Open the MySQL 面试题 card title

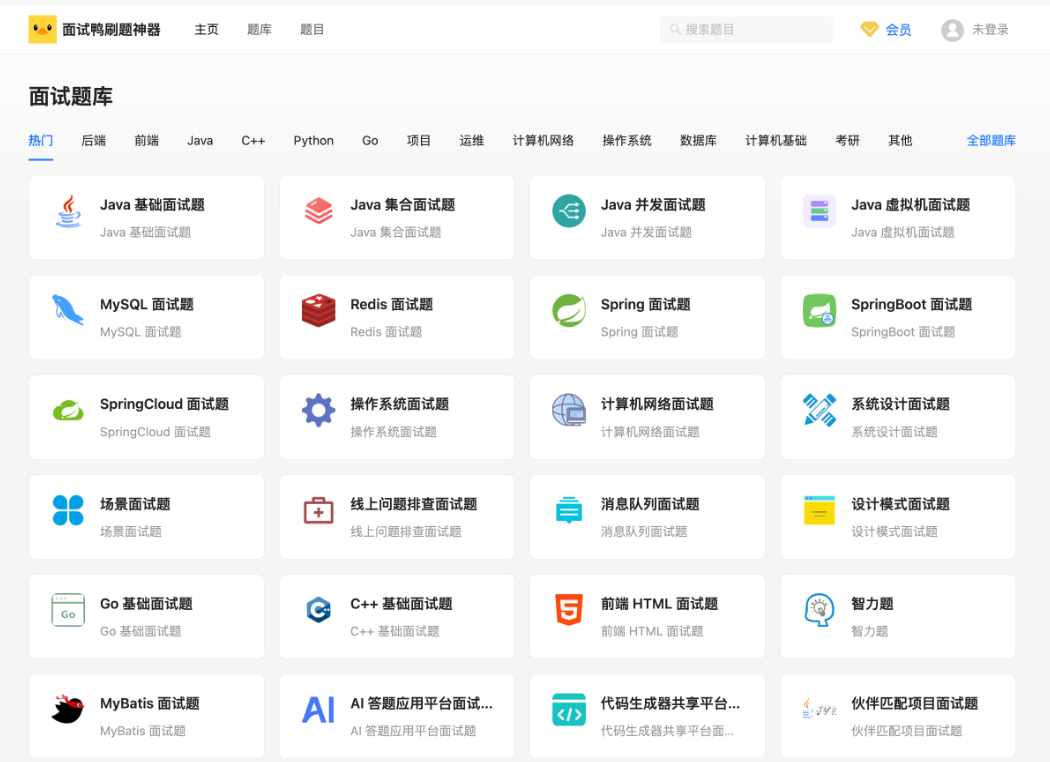click(x=147, y=305)
